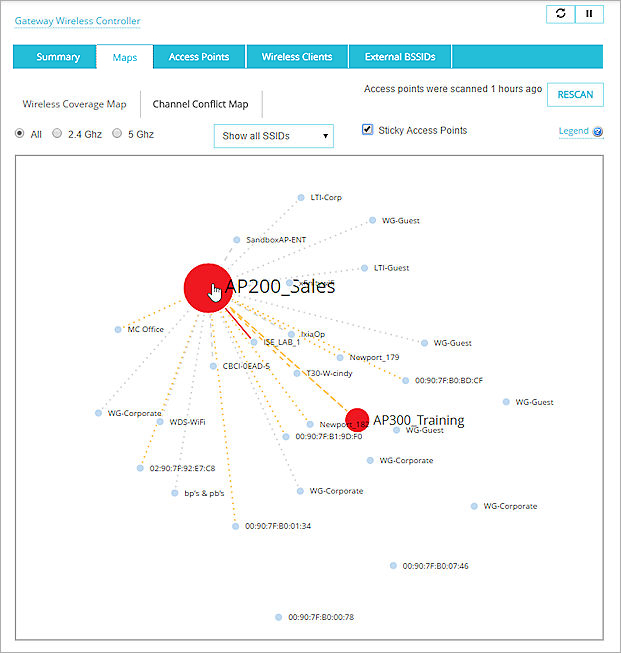The image size is (621, 653).
Task: Click the RESCAN button
Action: 575,95
